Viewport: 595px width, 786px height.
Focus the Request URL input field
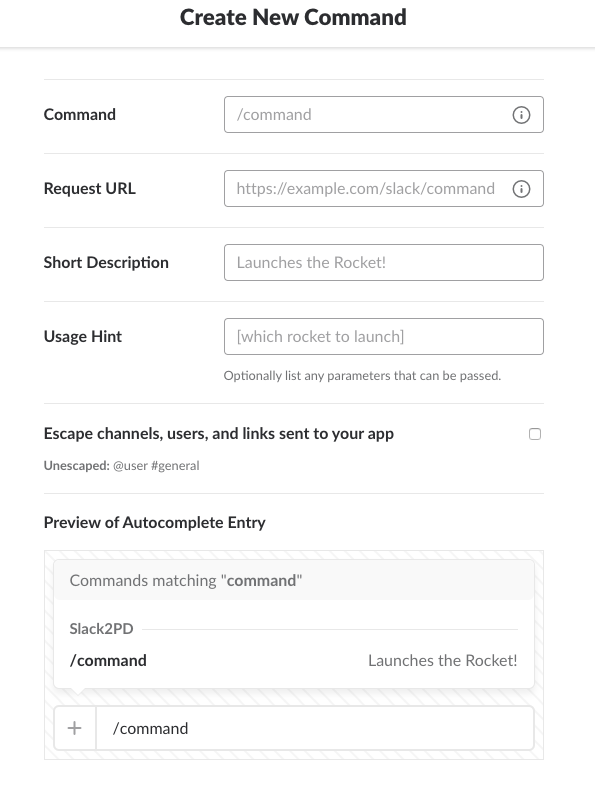[383, 188]
